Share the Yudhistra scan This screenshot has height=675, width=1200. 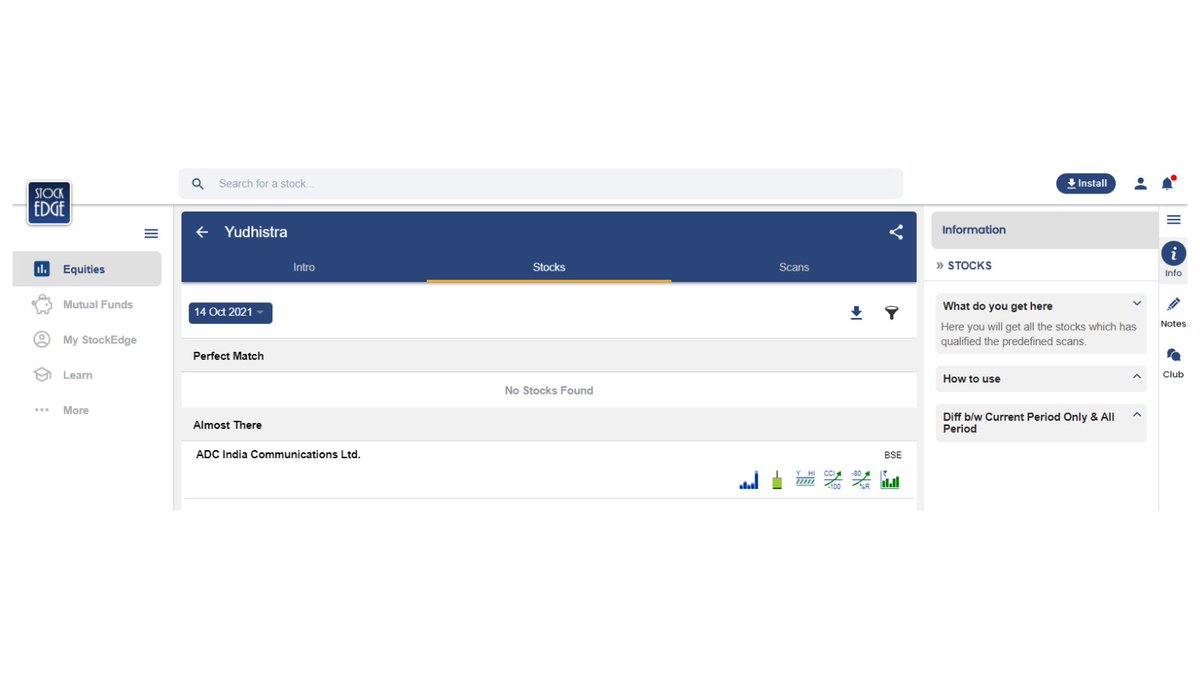click(896, 232)
